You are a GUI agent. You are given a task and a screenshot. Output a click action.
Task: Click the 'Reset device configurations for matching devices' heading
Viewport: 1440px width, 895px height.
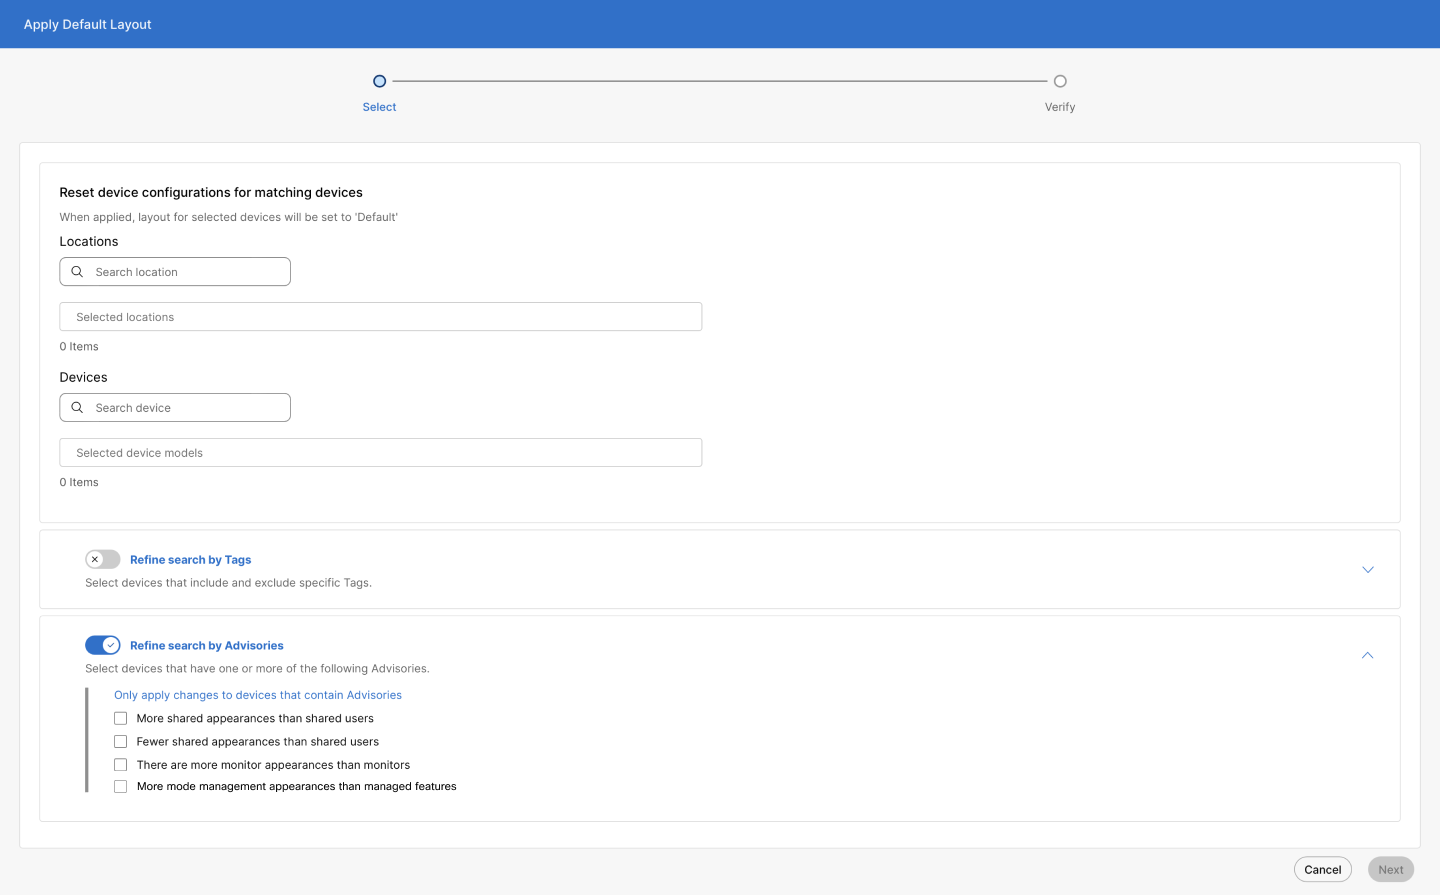pyautogui.click(x=211, y=192)
